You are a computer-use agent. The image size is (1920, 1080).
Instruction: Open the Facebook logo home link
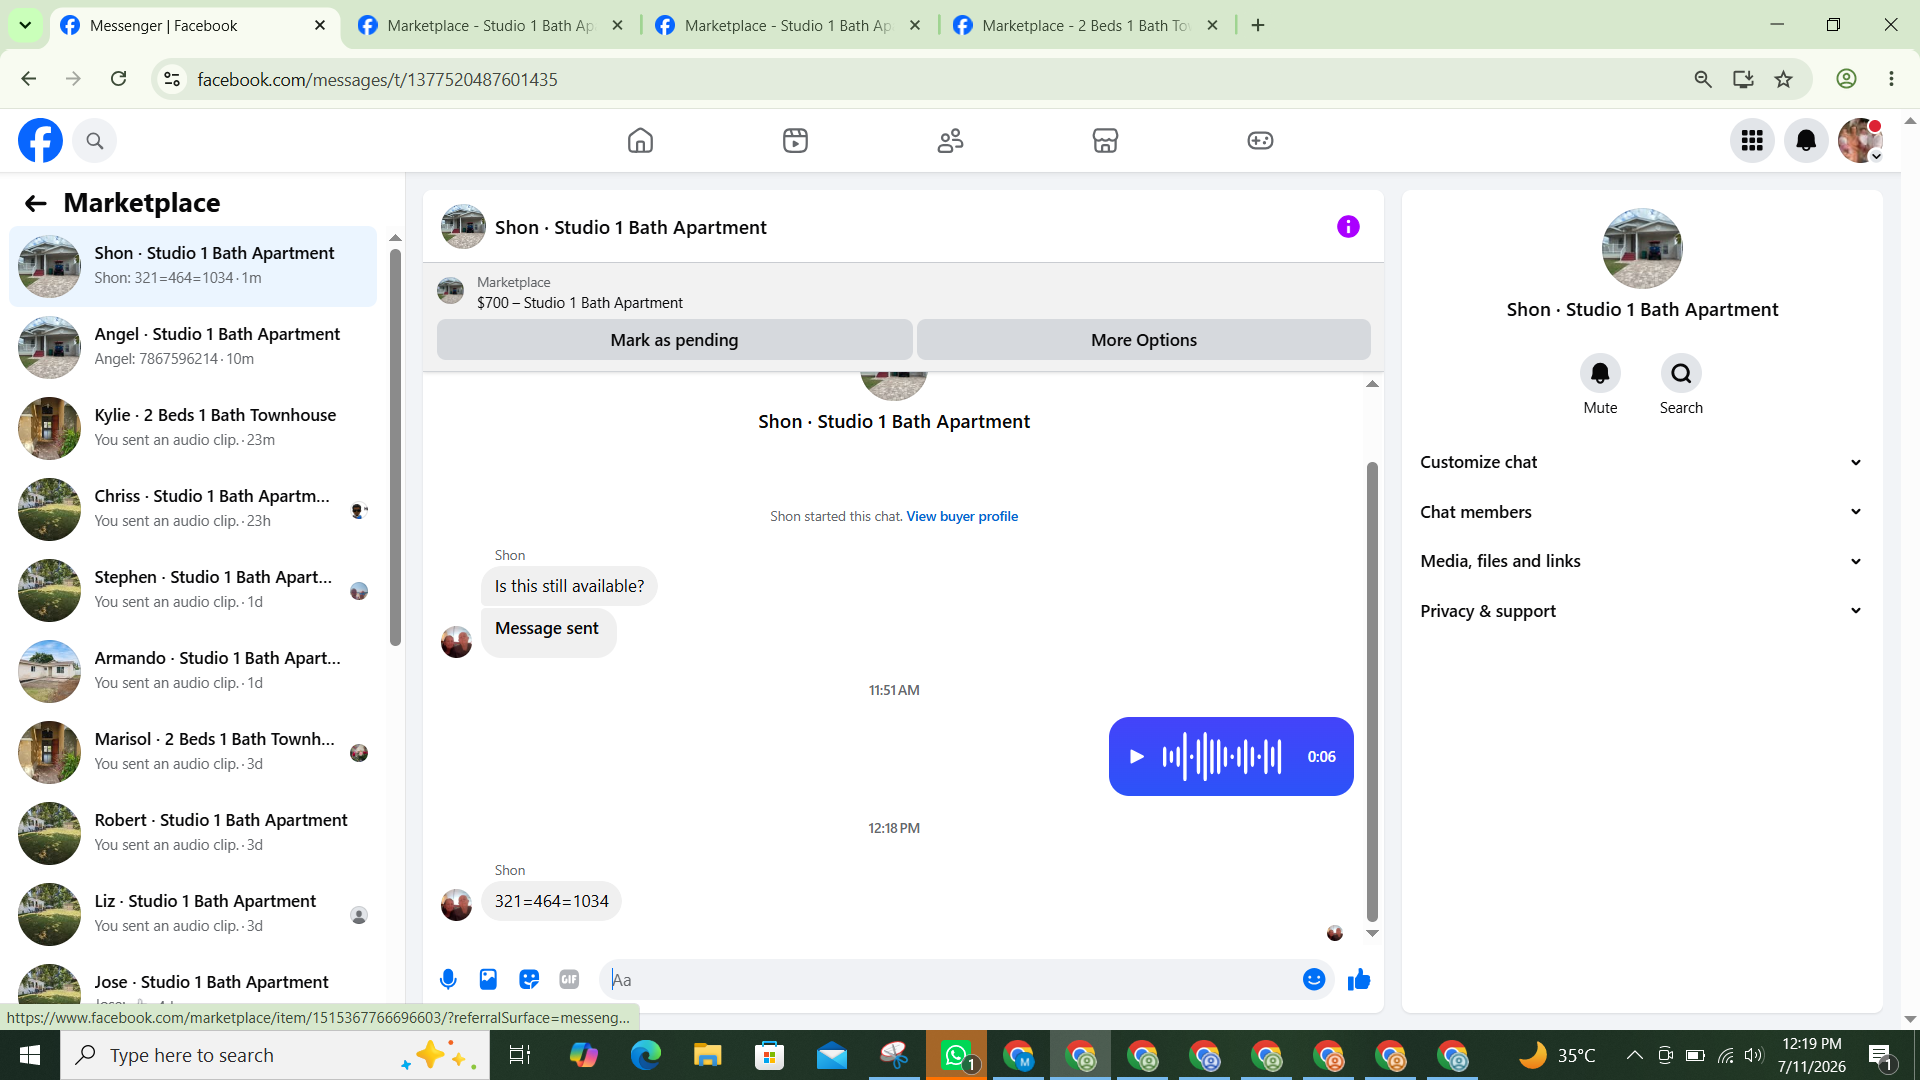click(40, 141)
